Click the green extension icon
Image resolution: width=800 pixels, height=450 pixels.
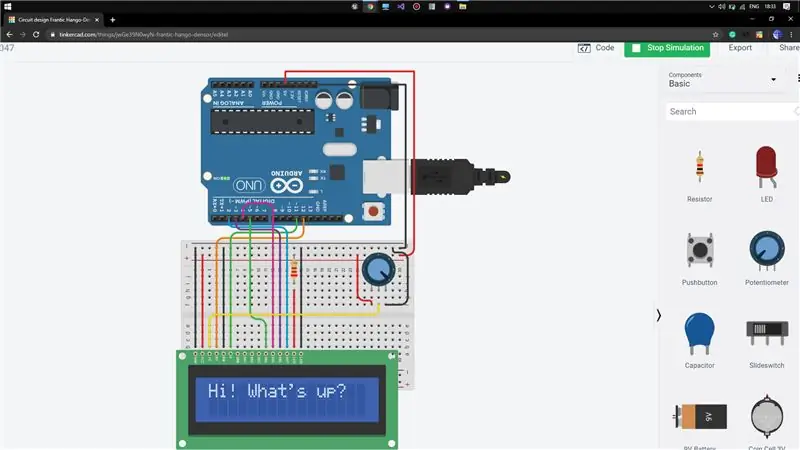click(732, 35)
